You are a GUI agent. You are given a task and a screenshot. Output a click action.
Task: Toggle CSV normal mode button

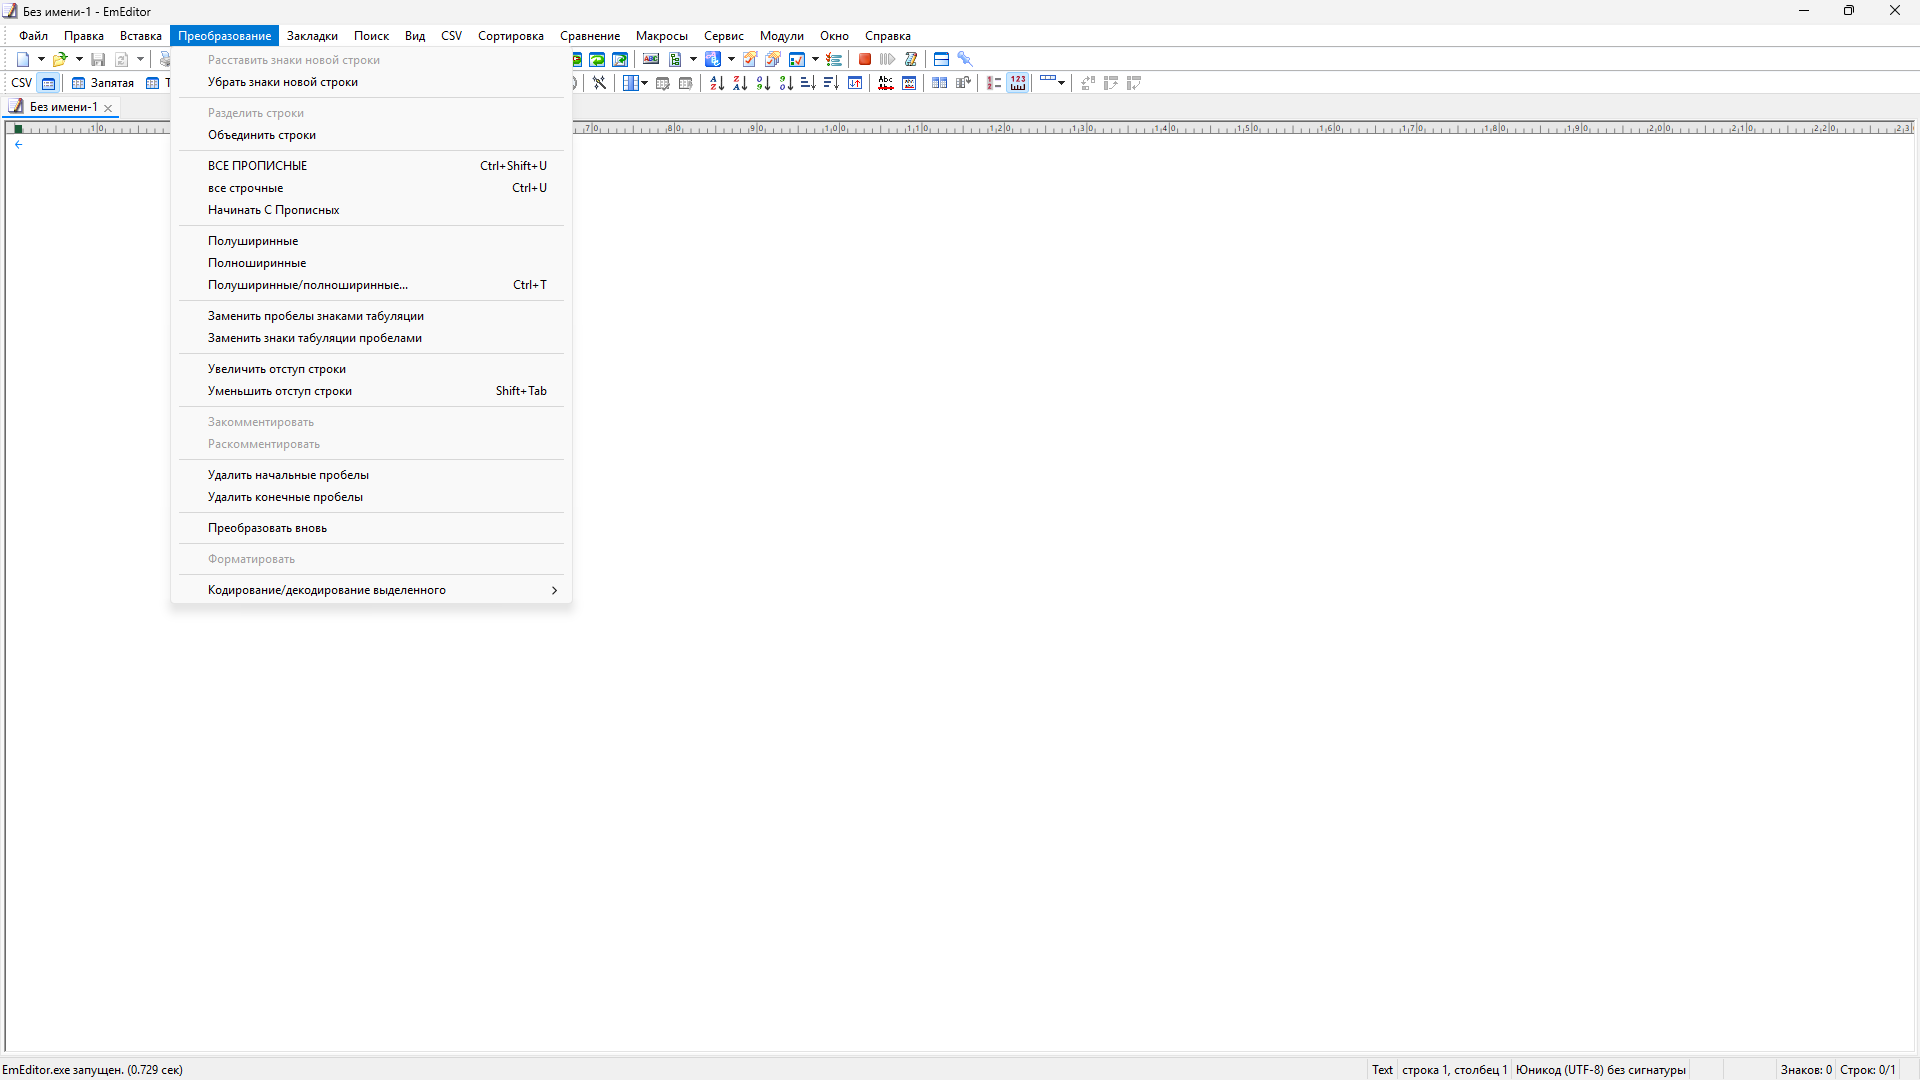tap(48, 84)
